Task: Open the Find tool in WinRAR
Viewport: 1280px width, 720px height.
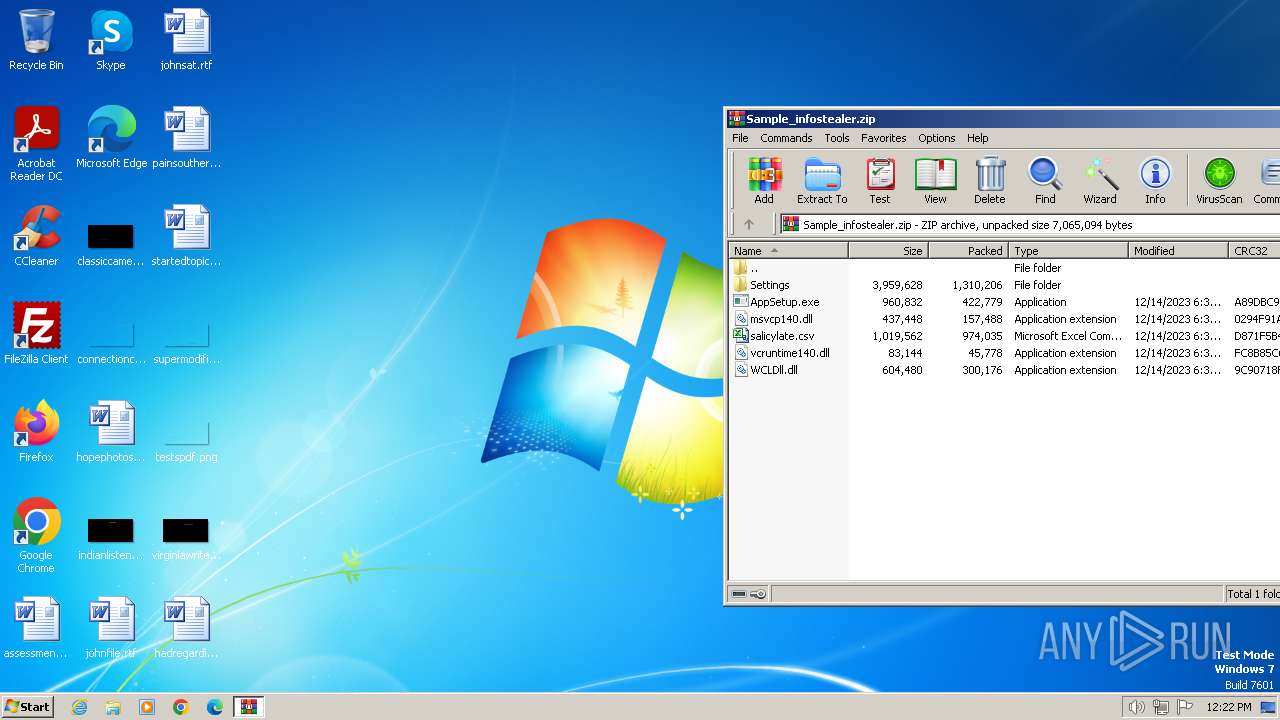Action: pos(1045,181)
